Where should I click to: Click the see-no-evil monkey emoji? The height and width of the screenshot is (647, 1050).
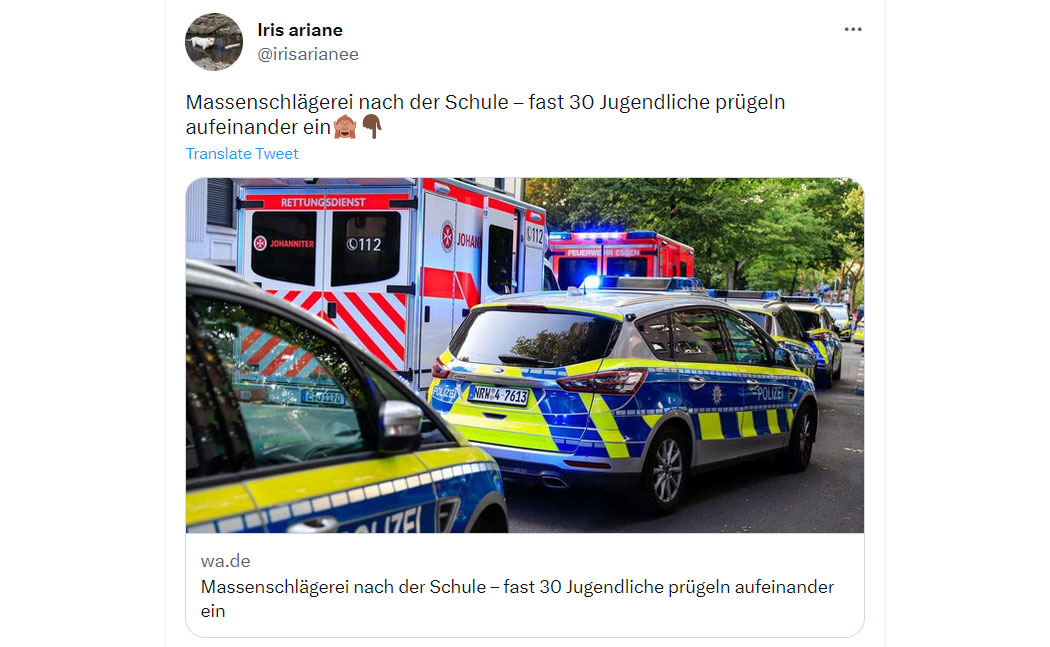click(345, 127)
